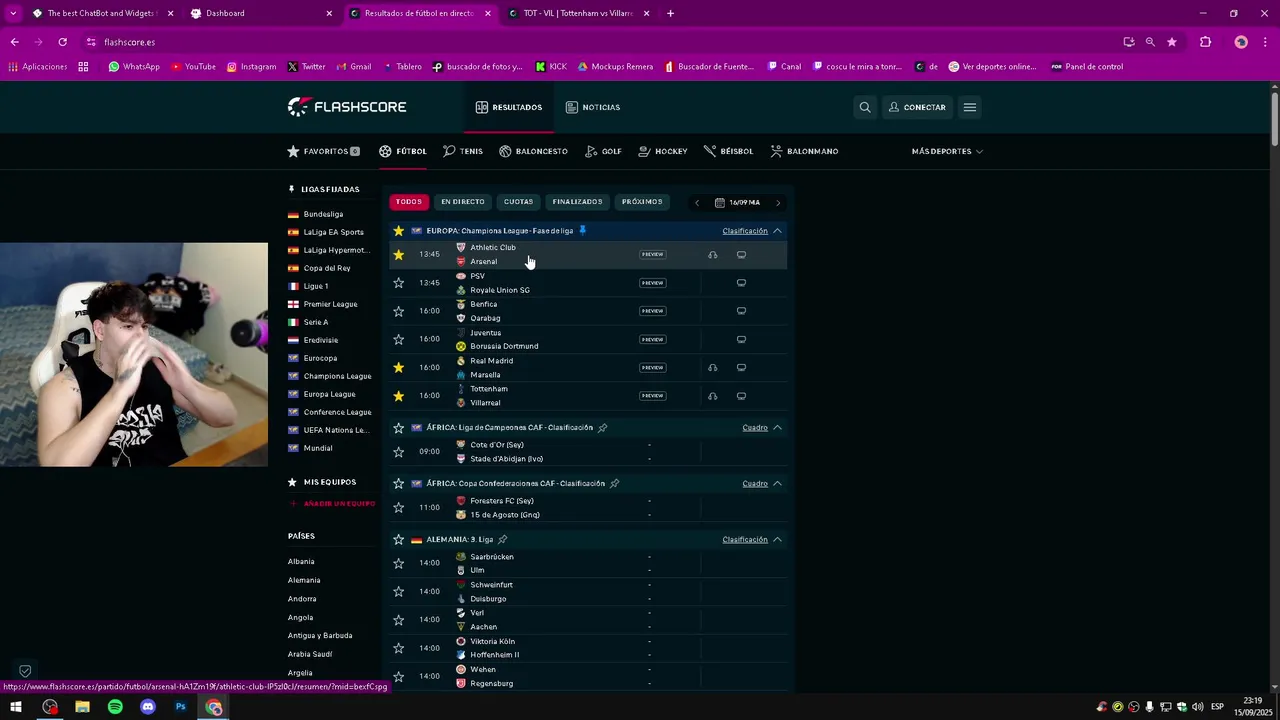Click the Flashscore logo
The image size is (1280, 720).
(x=347, y=107)
